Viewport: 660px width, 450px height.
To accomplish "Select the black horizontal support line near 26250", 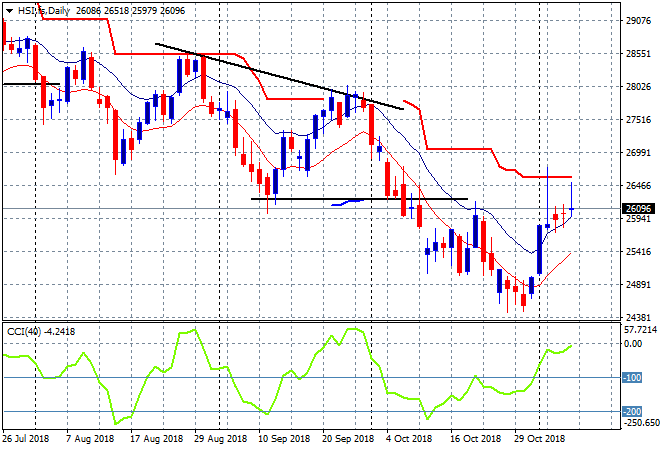I will pos(359,198).
